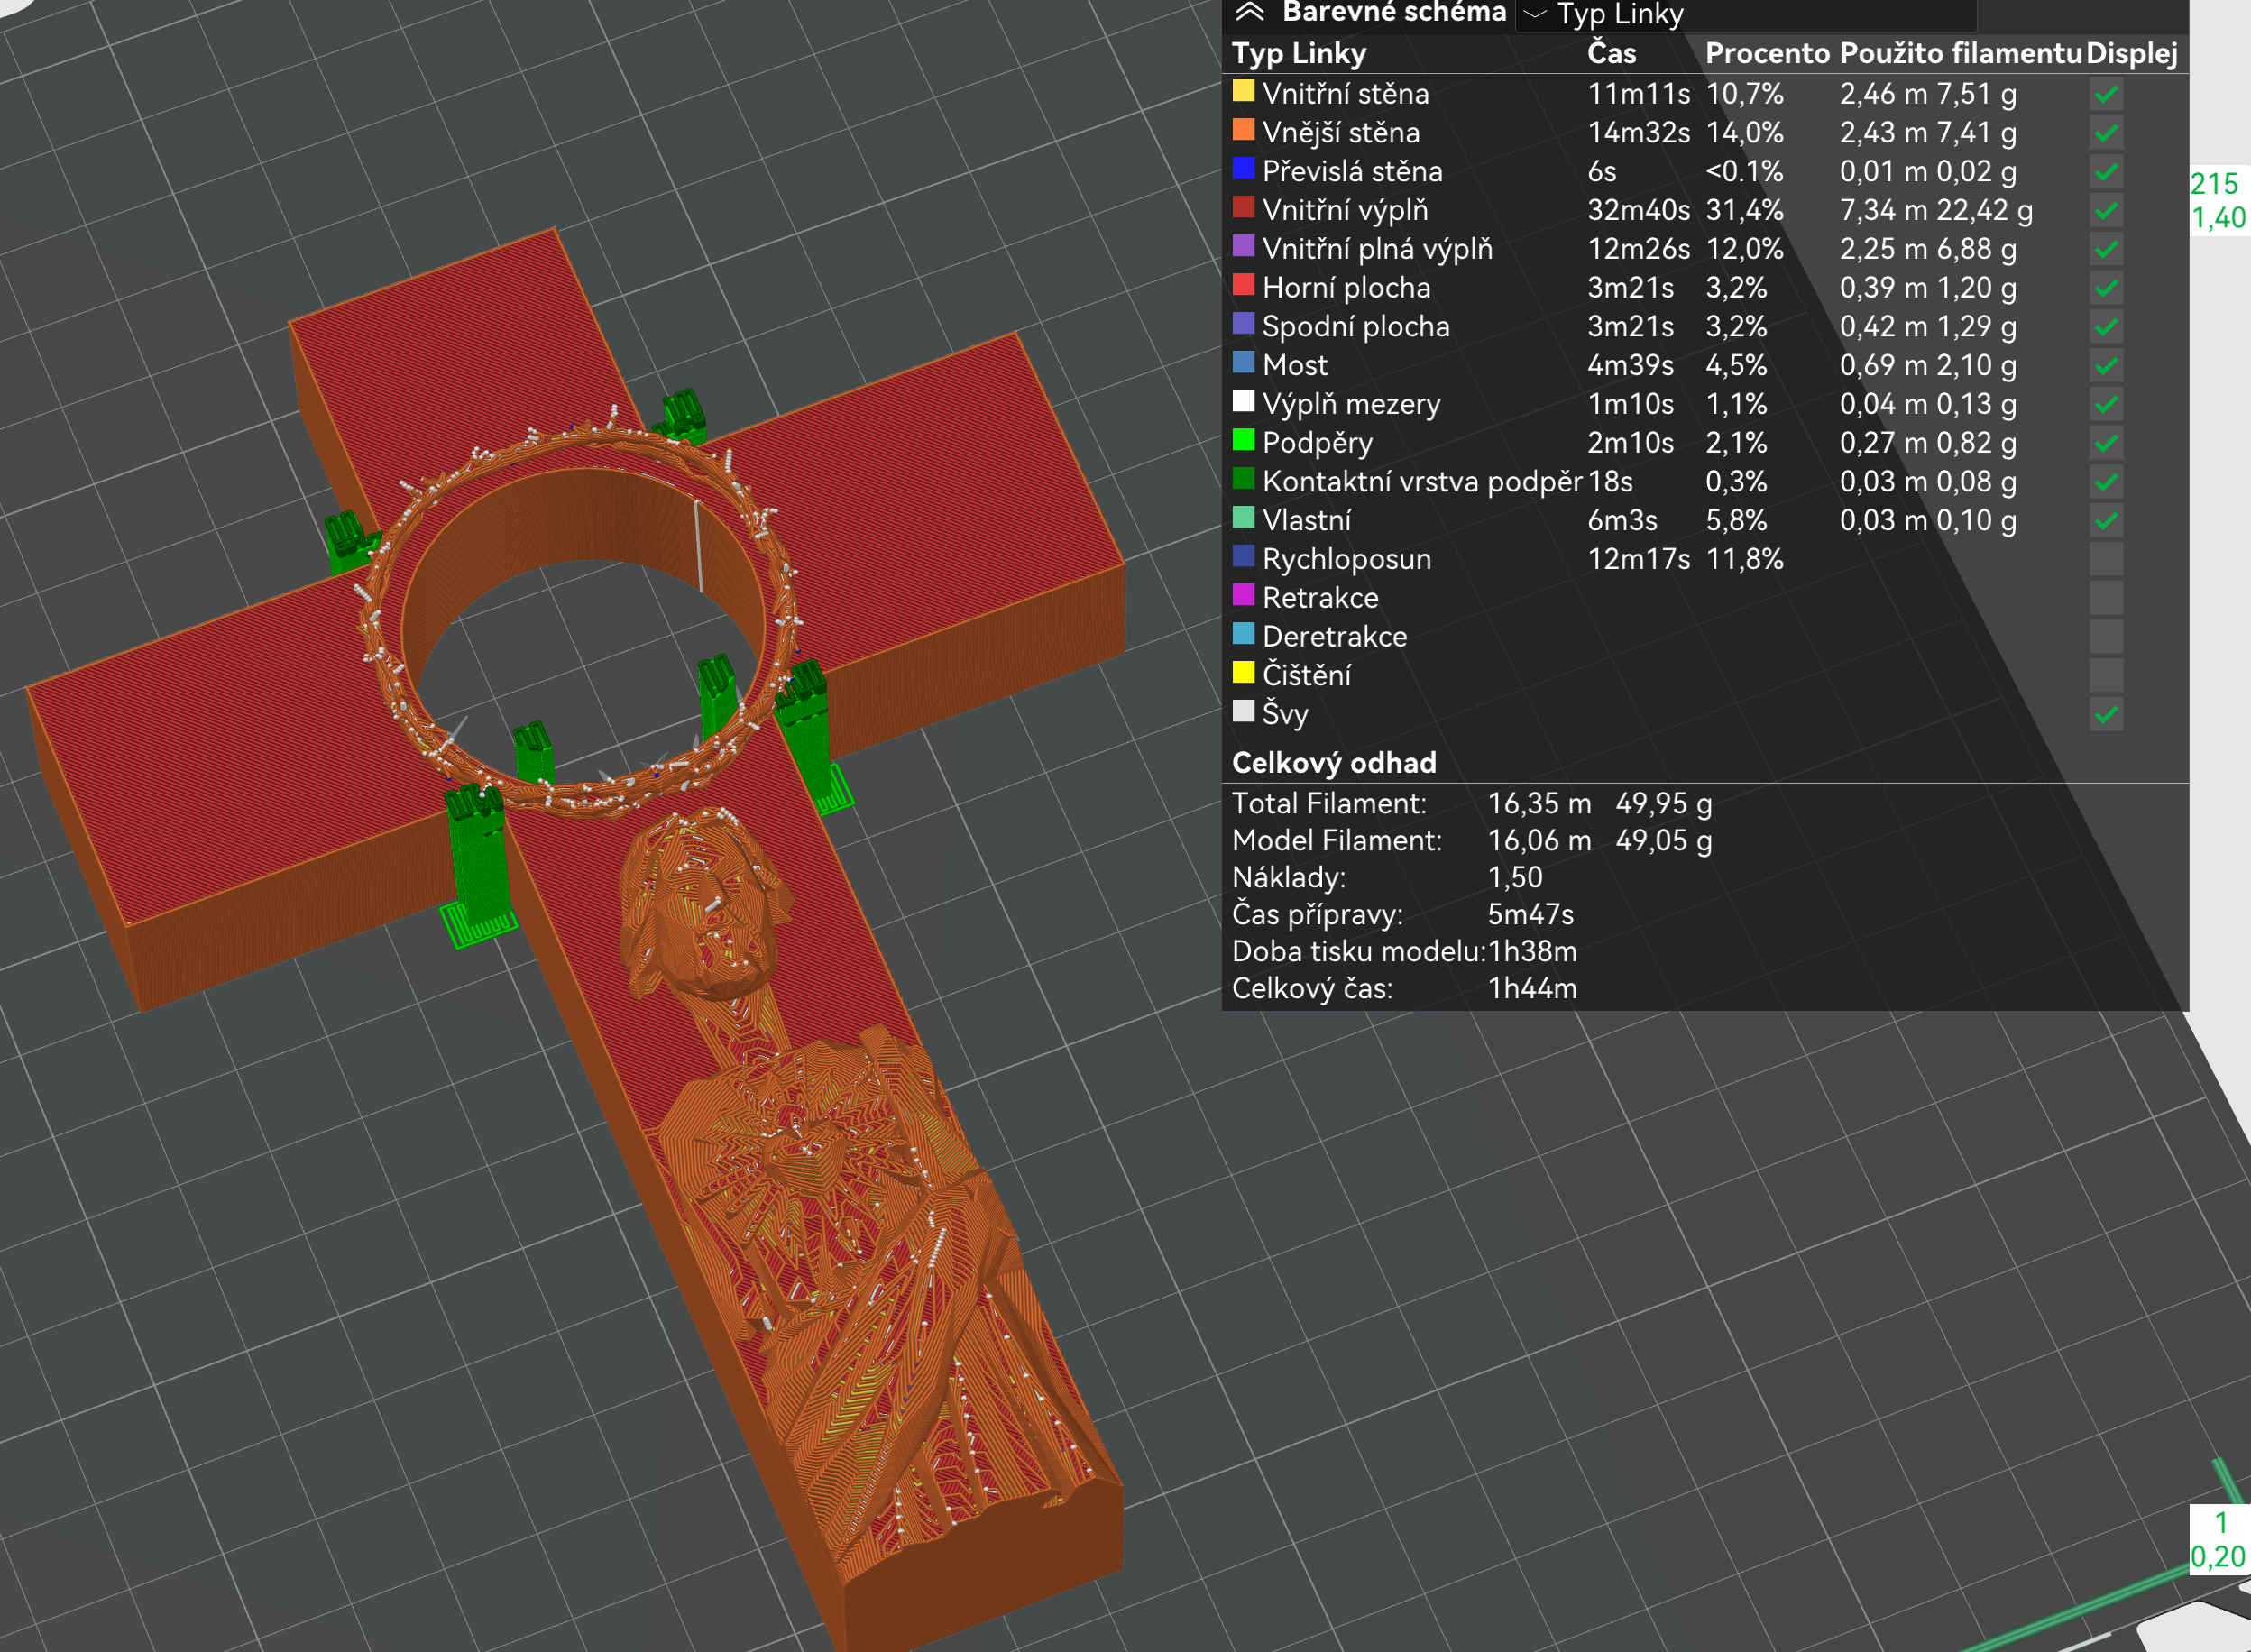Enable Čištění display checkbox
The width and height of the screenshot is (2251, 1652).
(2106, 676)
